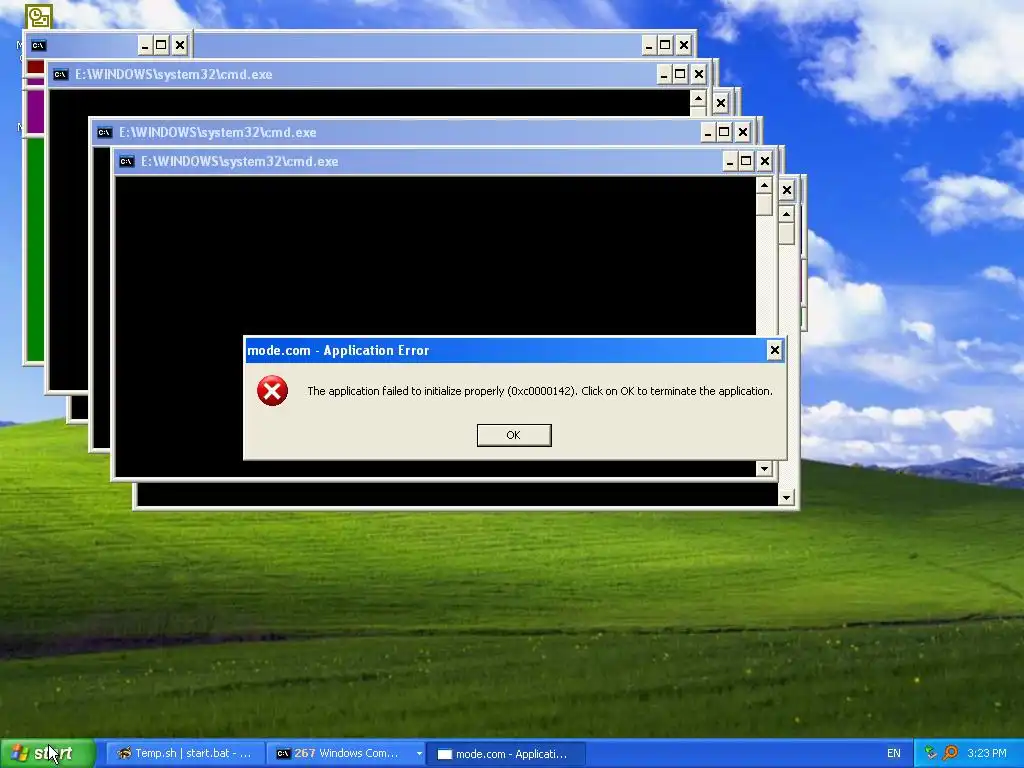Close the frontmost cmd.exe window
Viewport: 1024px width, 768px height.
click(x=765, y=161)
